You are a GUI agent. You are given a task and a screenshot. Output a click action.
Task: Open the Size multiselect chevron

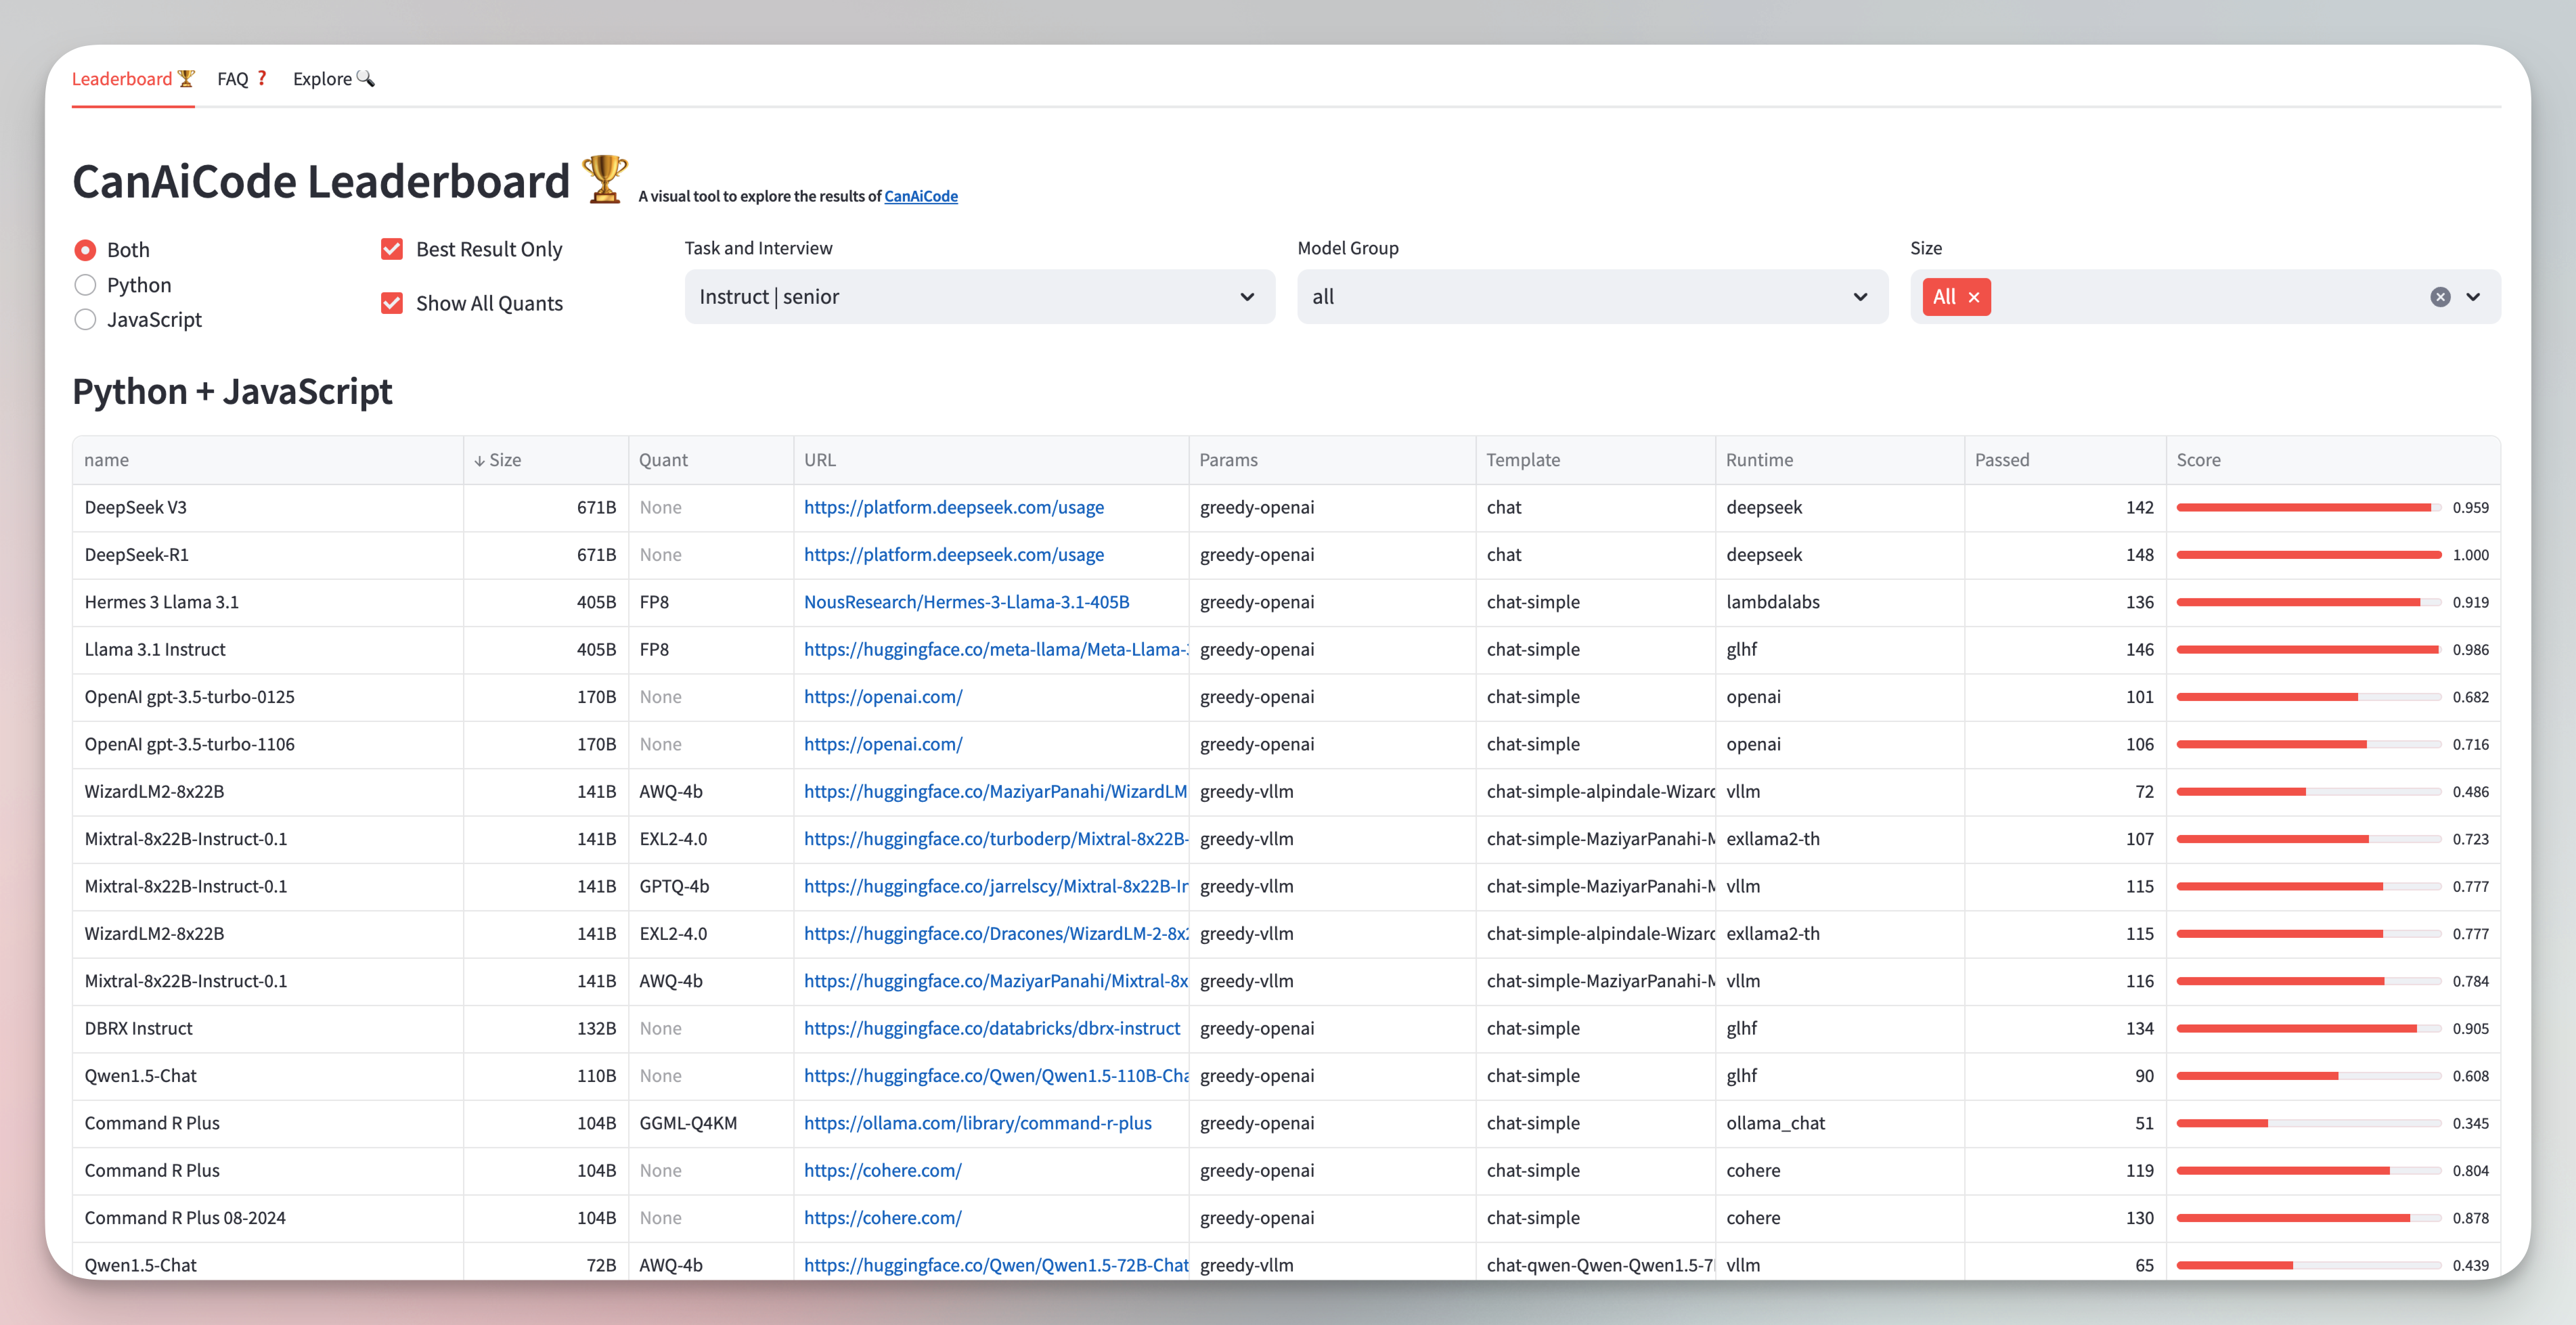pos(2473,297)
